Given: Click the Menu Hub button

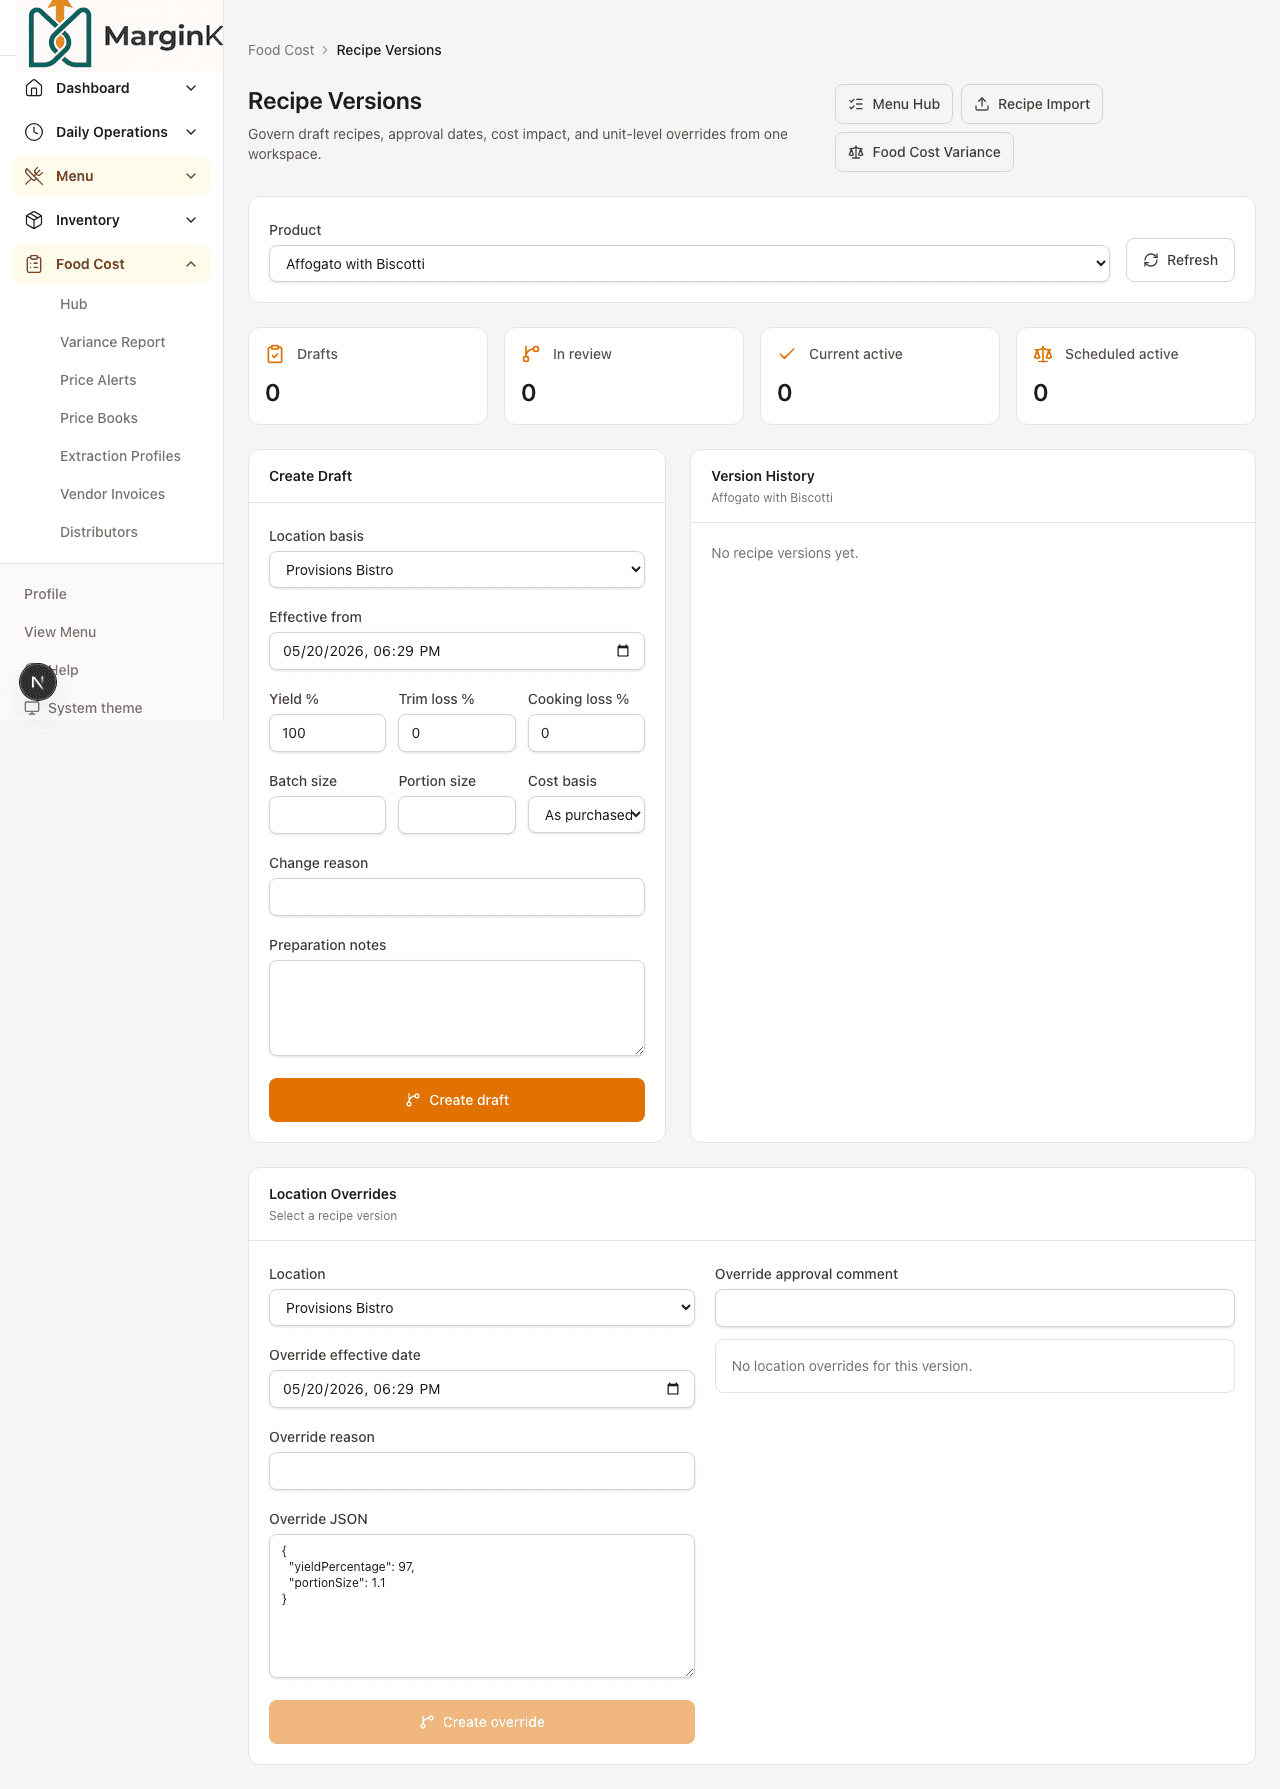Looking at the screenshot, I should coord(894,104).
